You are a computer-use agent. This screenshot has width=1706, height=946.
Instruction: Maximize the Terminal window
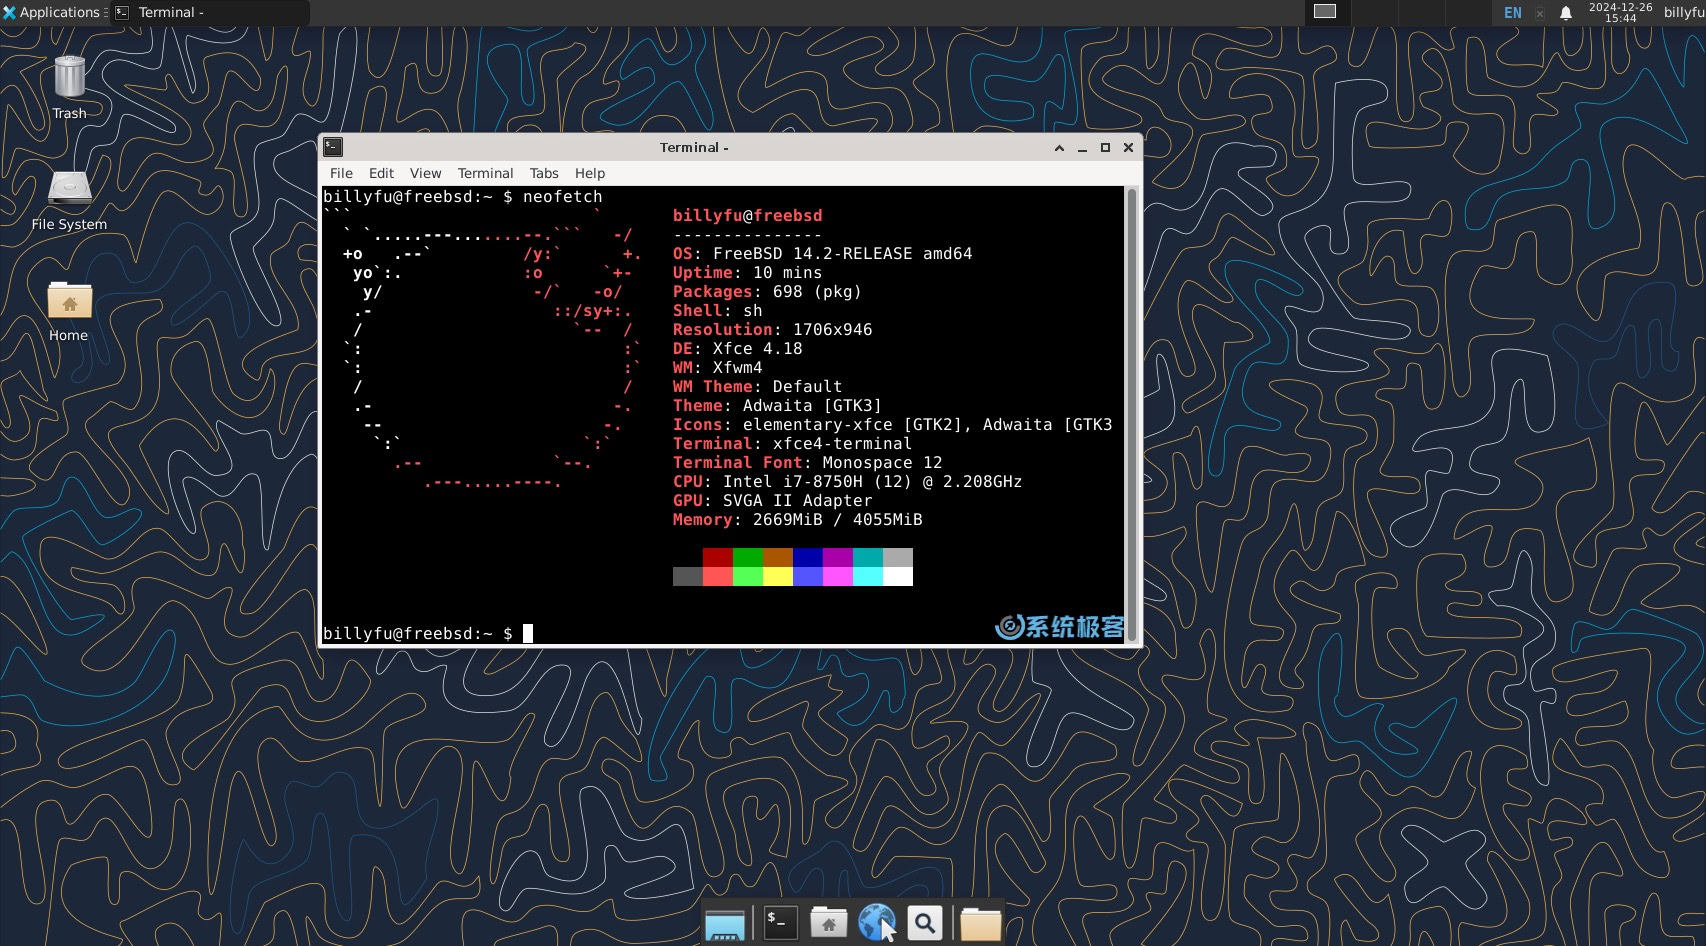1105,148
